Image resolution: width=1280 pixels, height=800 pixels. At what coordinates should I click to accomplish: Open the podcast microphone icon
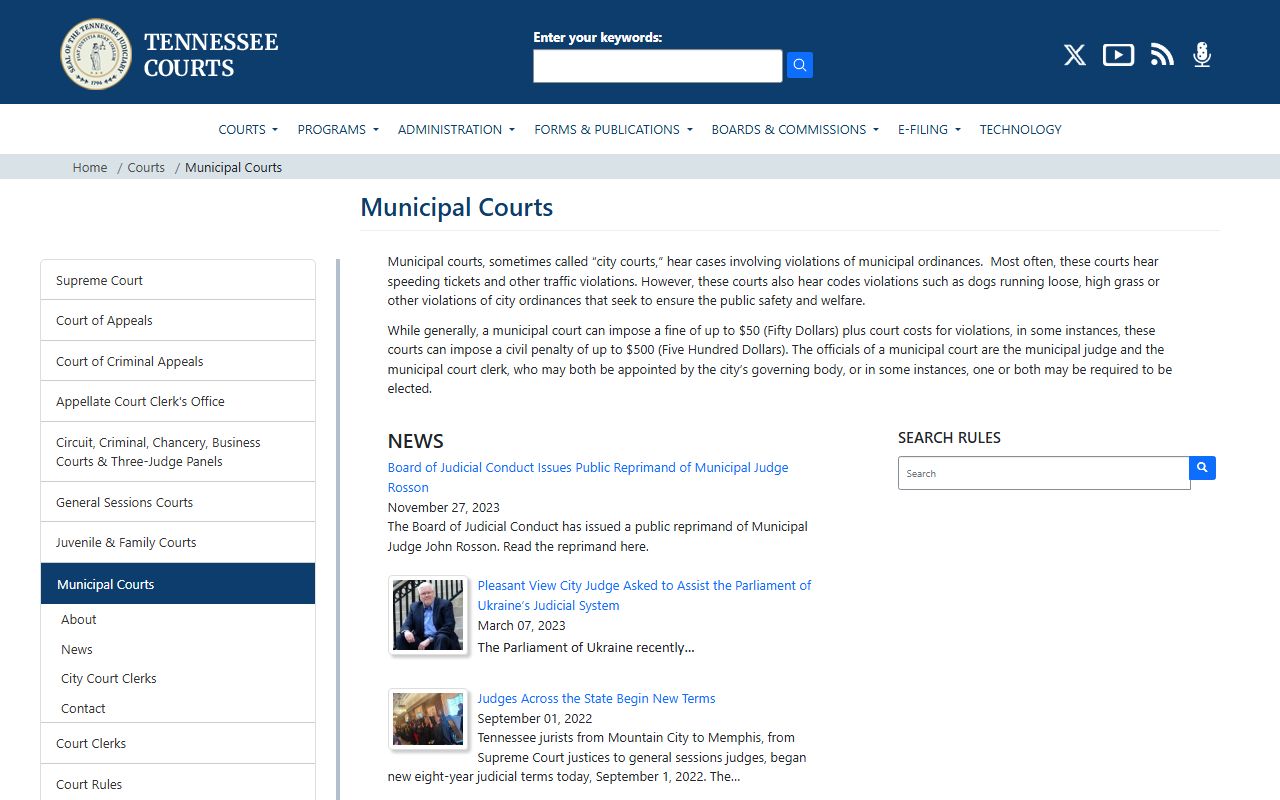[1202, 55]
